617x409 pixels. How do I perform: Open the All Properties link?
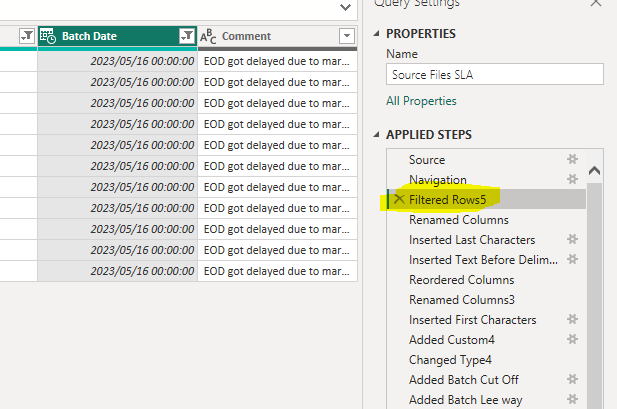point(421,101)
